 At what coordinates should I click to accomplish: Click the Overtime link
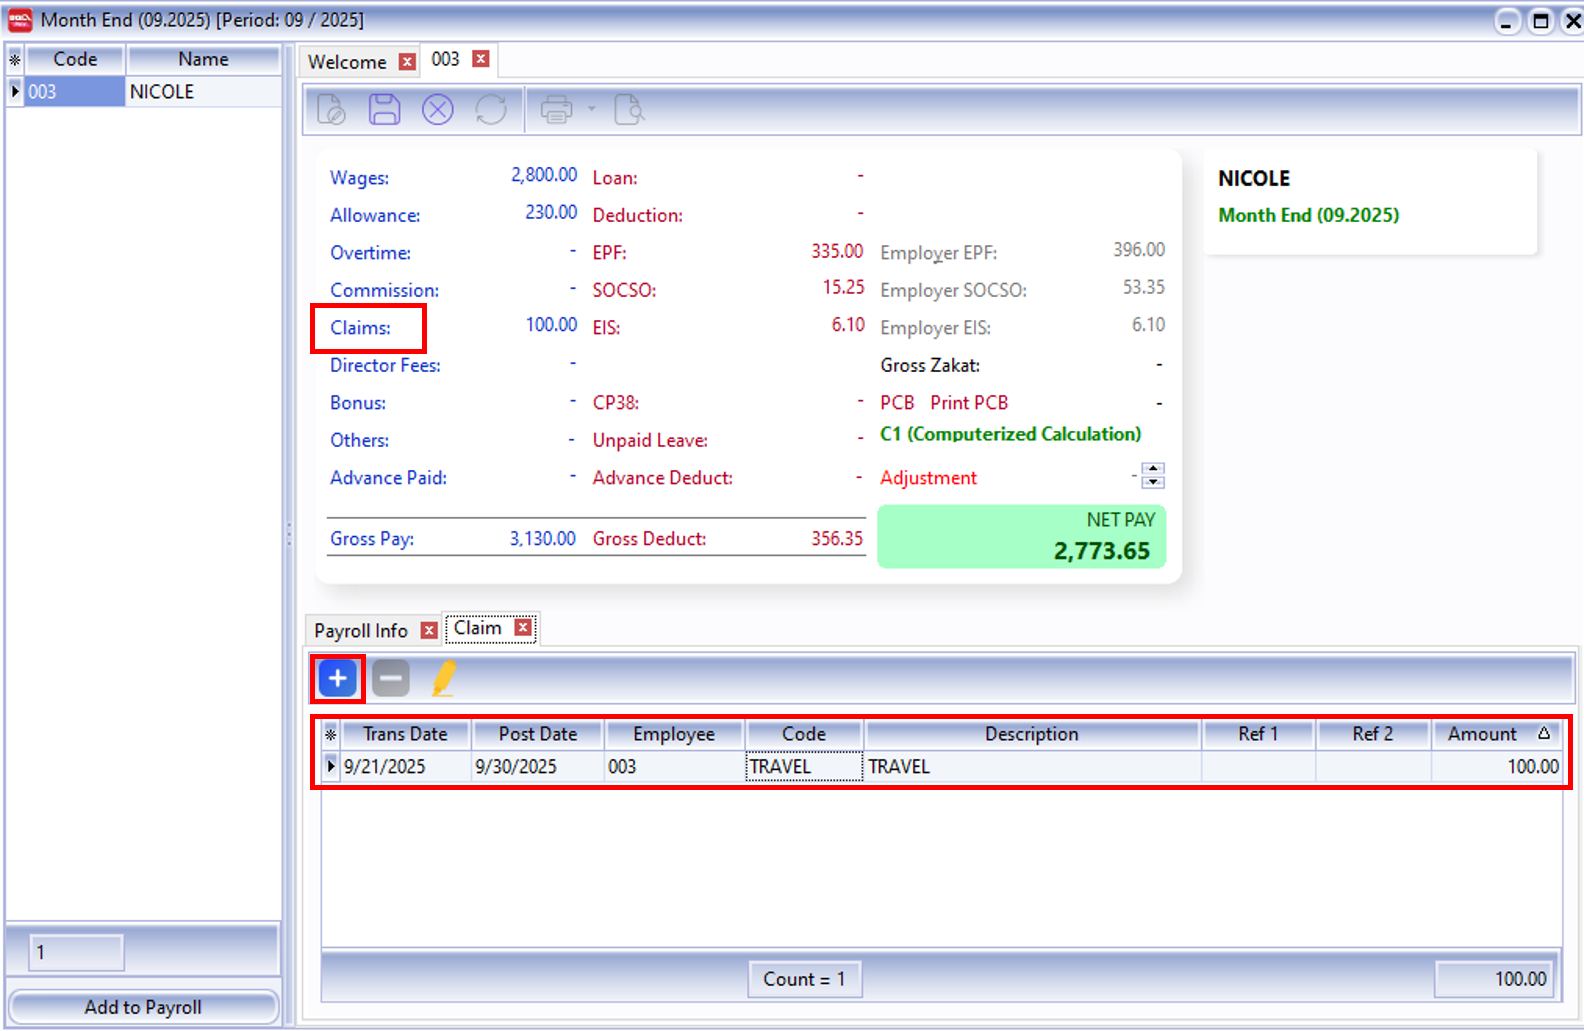click(x=370, y=253)
